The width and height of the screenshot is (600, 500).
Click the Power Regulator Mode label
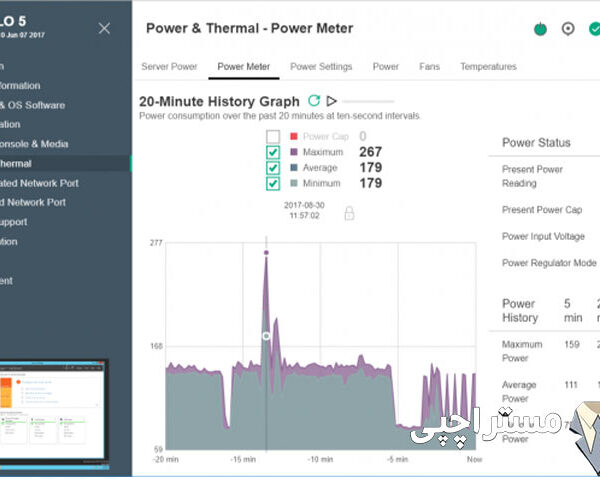point(549,263)
